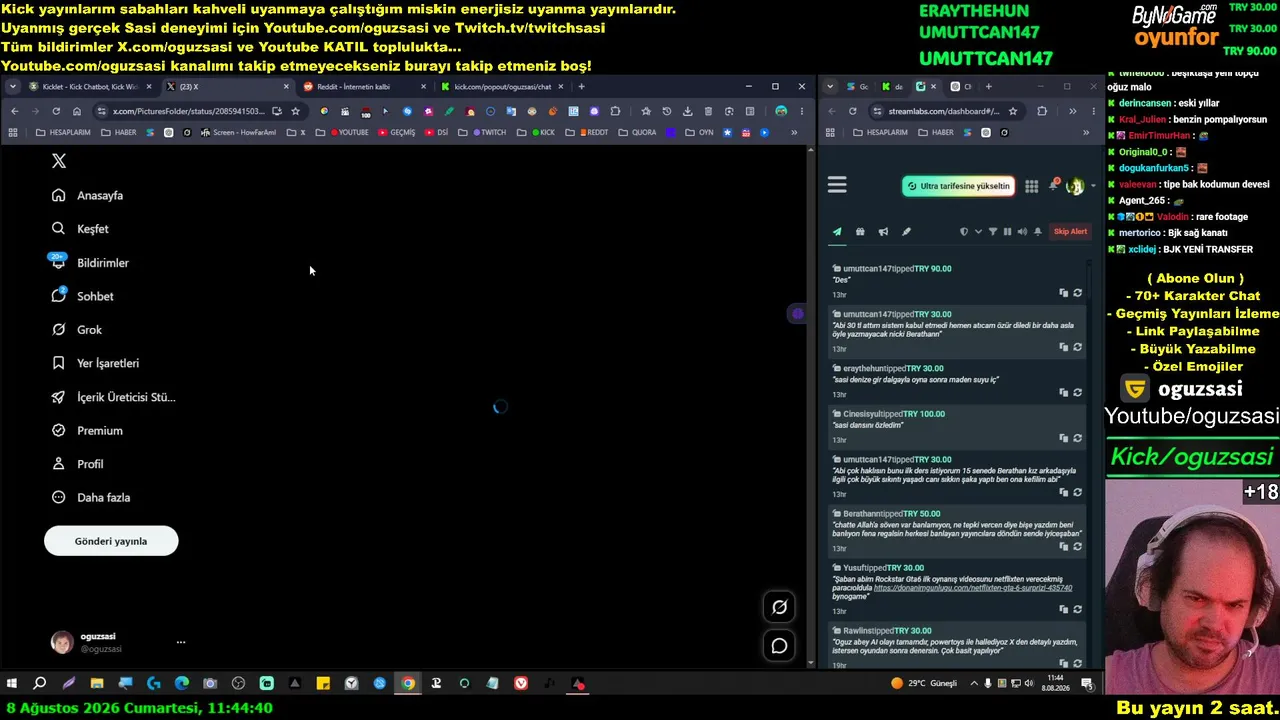This screenshot has width=1280, height=720.
Task: Open tab search dropdown in Streamlabs window
Action: pyautogui.click(x=830, y=87)
